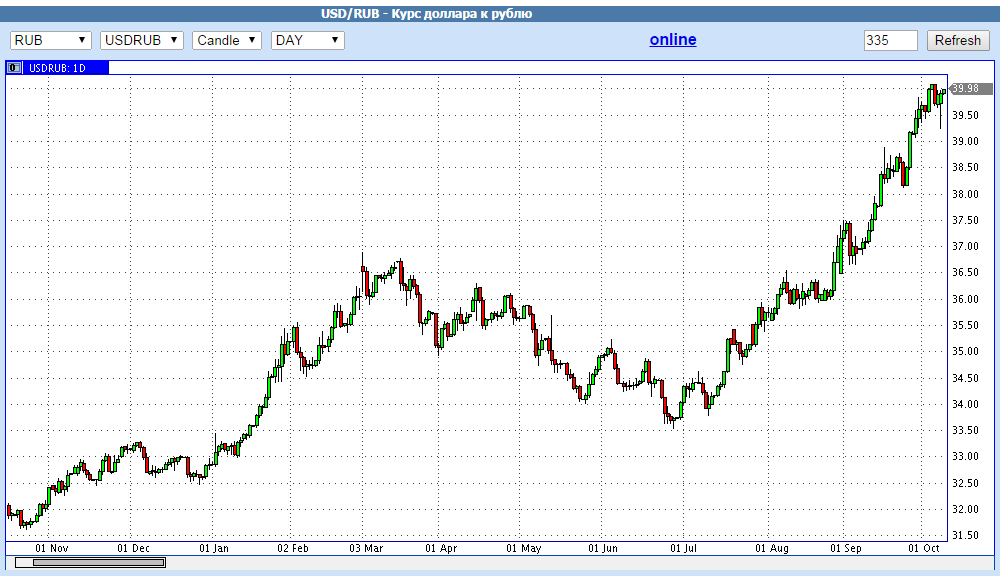
Task: Click the 02 Feb date axis label
Action: coord(293,548)
